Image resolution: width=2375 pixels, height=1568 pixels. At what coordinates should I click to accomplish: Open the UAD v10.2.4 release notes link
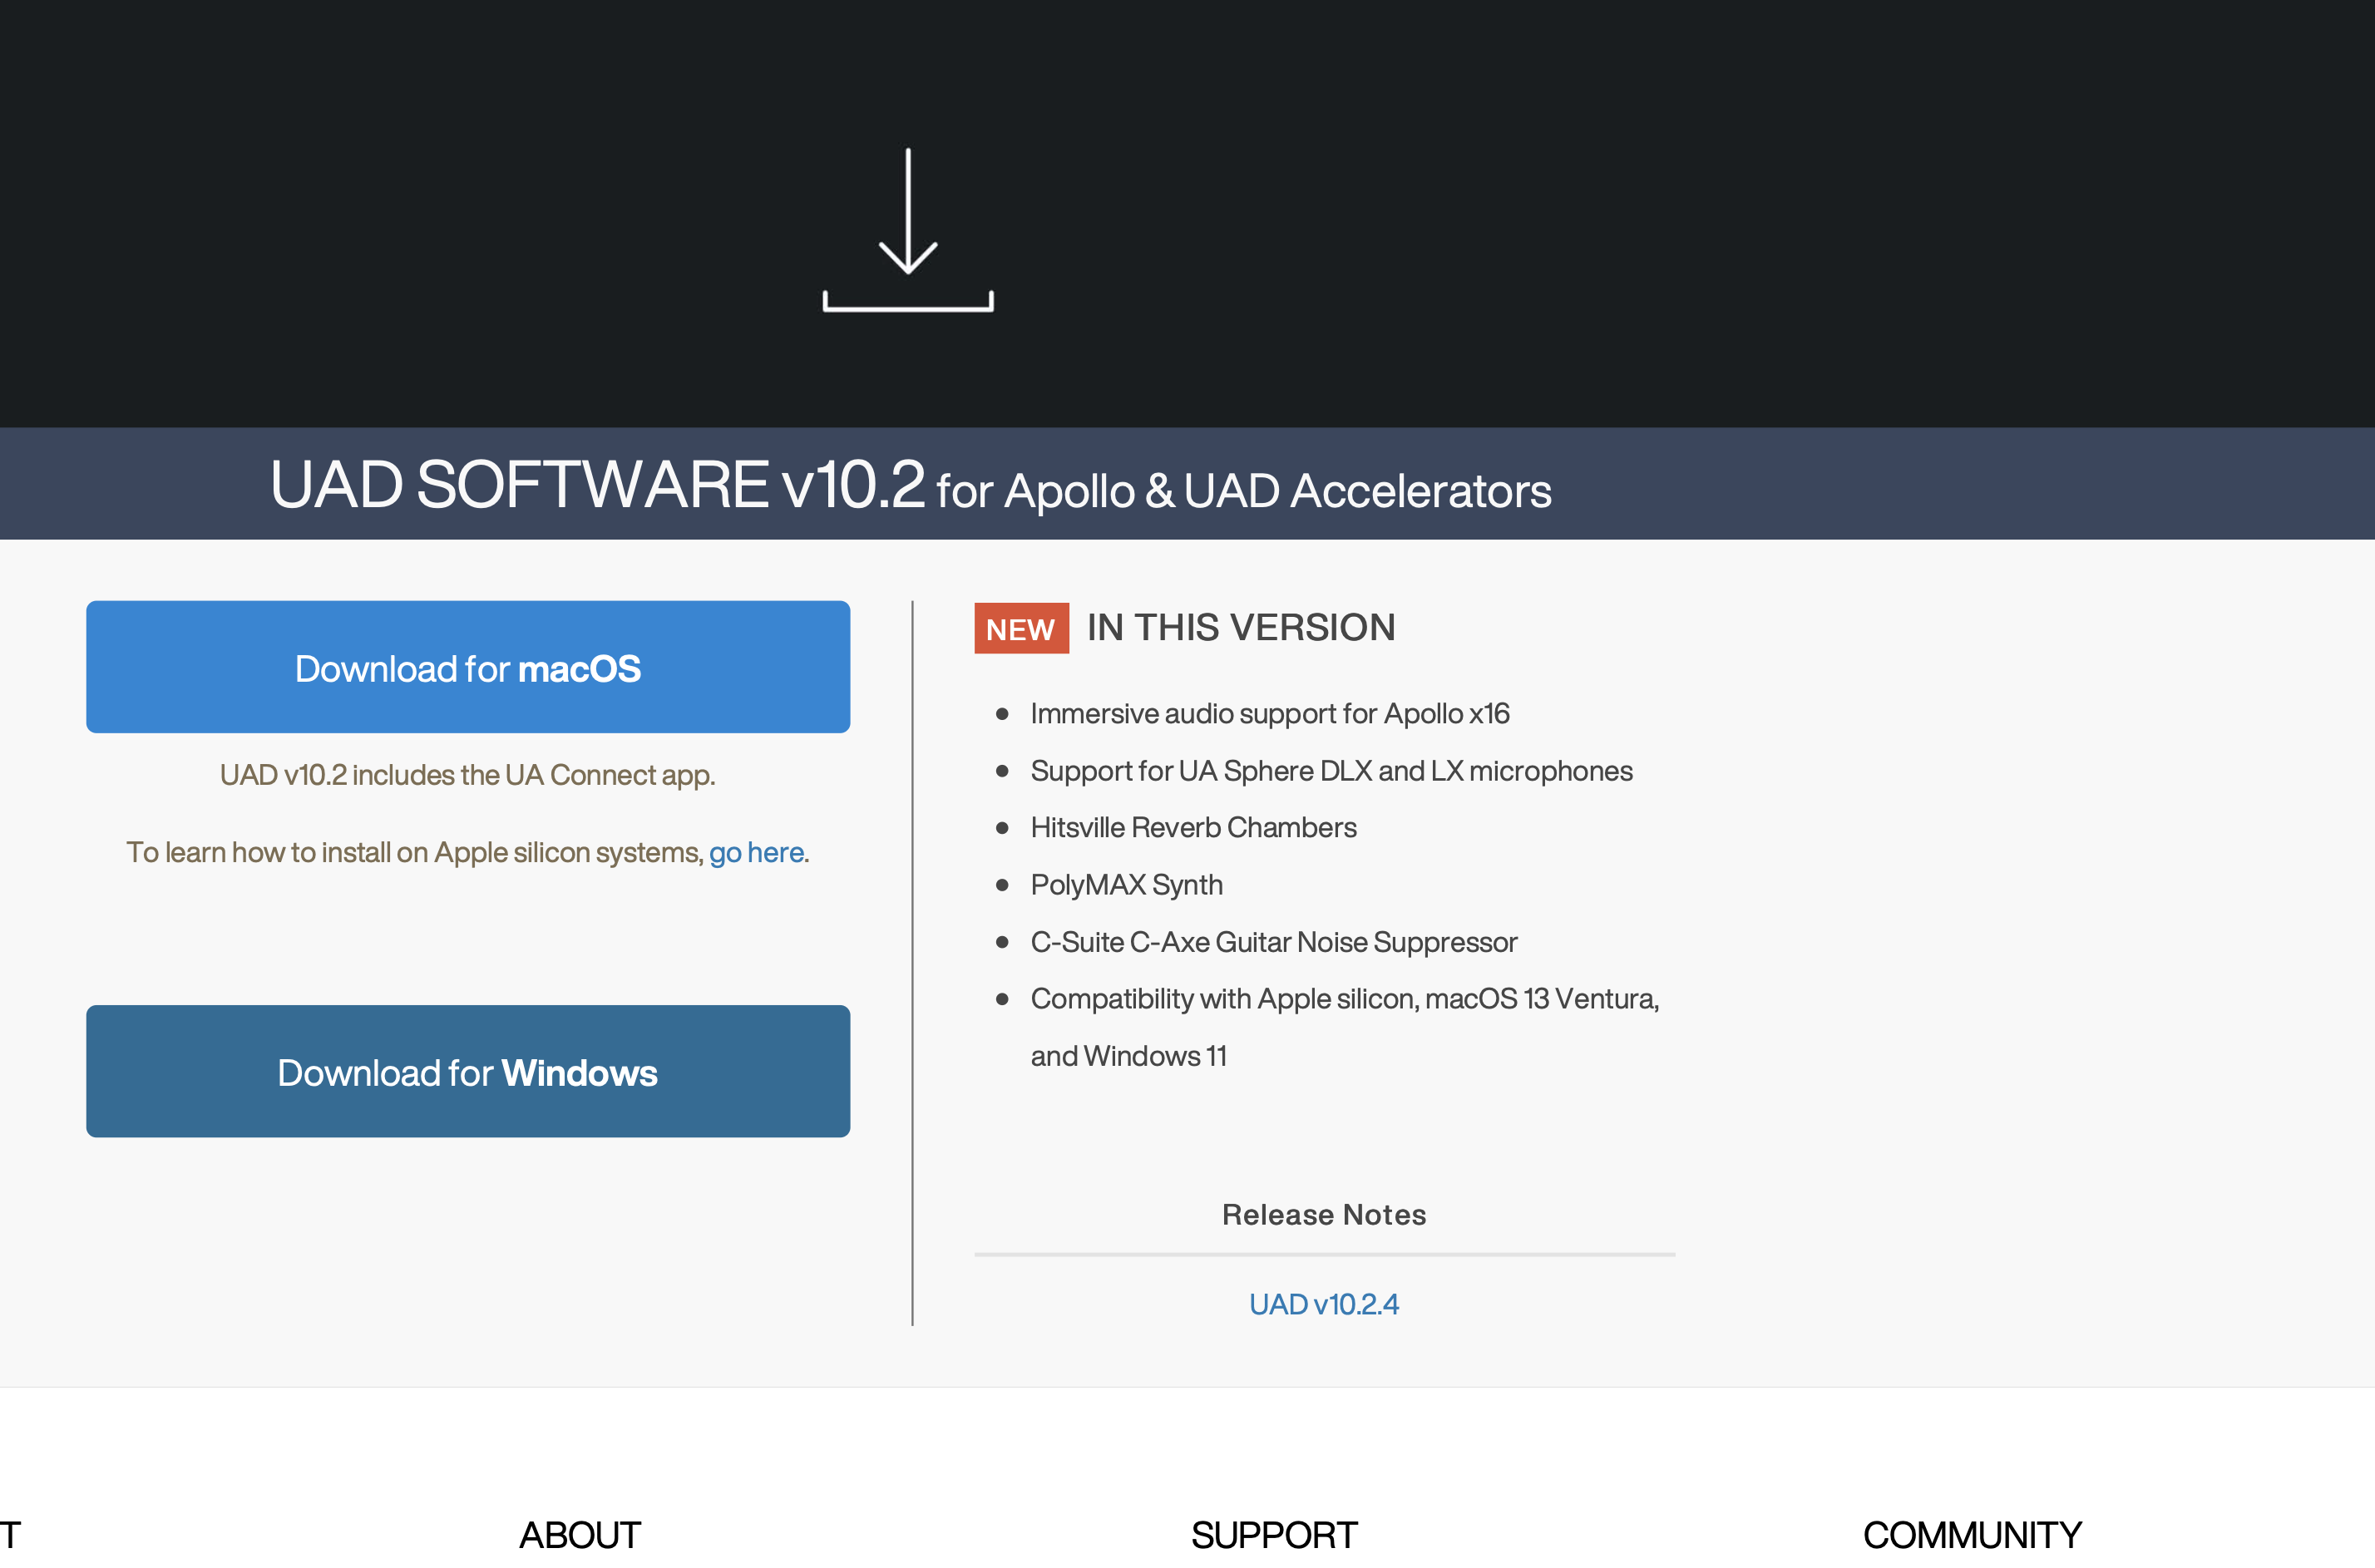pyautogui.click(x=1323, y=1304)
